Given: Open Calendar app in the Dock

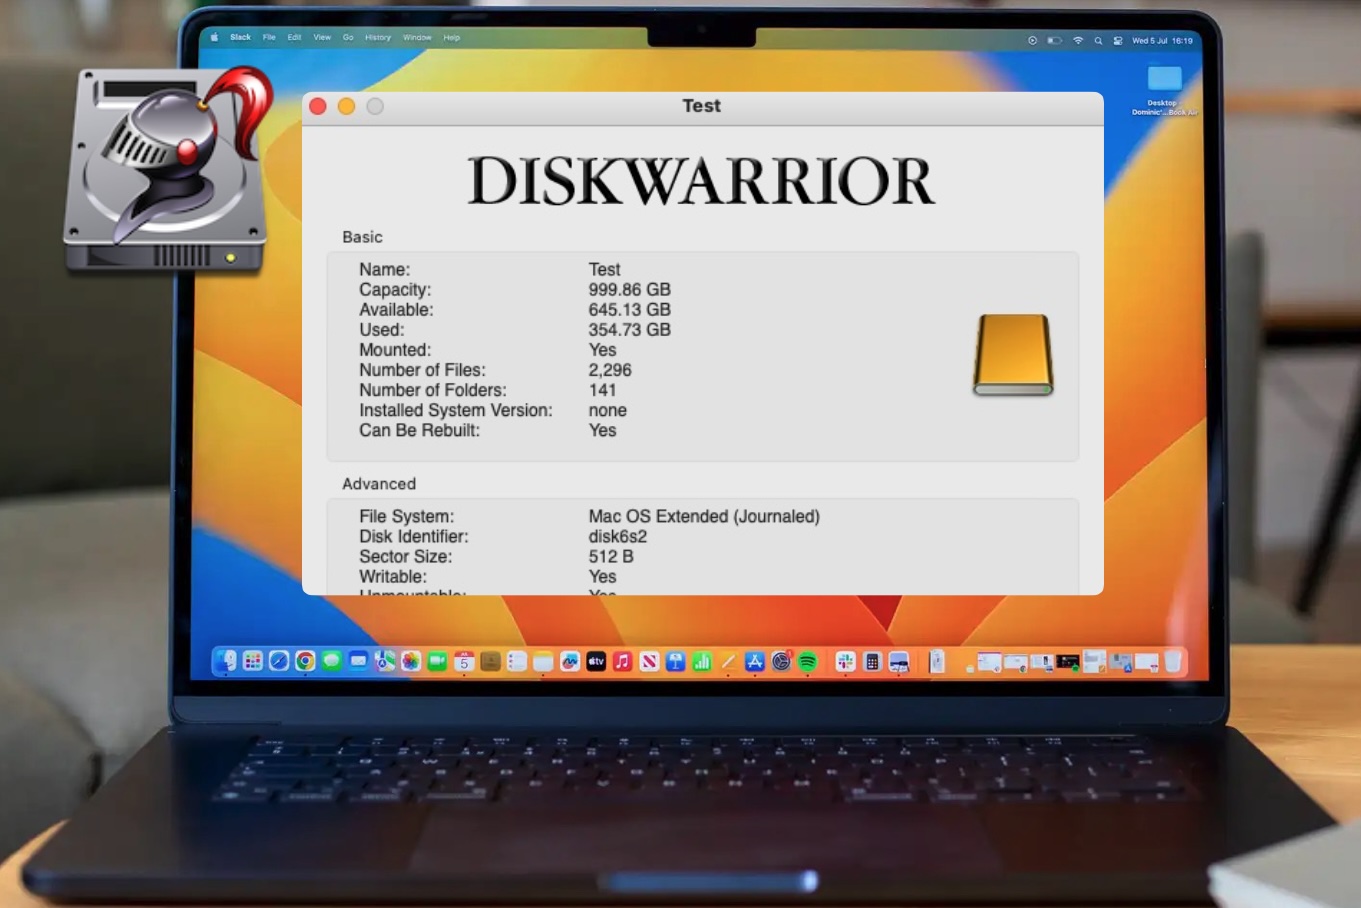Looking at the screenshot, I should [x=464, y=661].
